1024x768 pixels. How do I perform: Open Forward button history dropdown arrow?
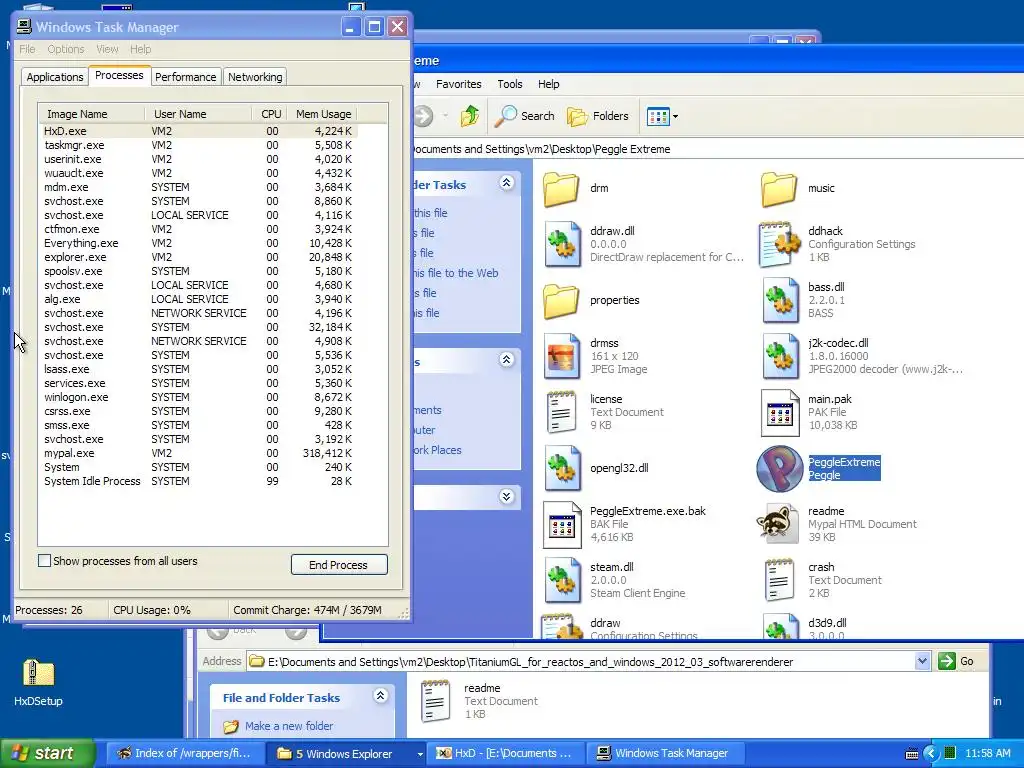(x=445, y=116)
